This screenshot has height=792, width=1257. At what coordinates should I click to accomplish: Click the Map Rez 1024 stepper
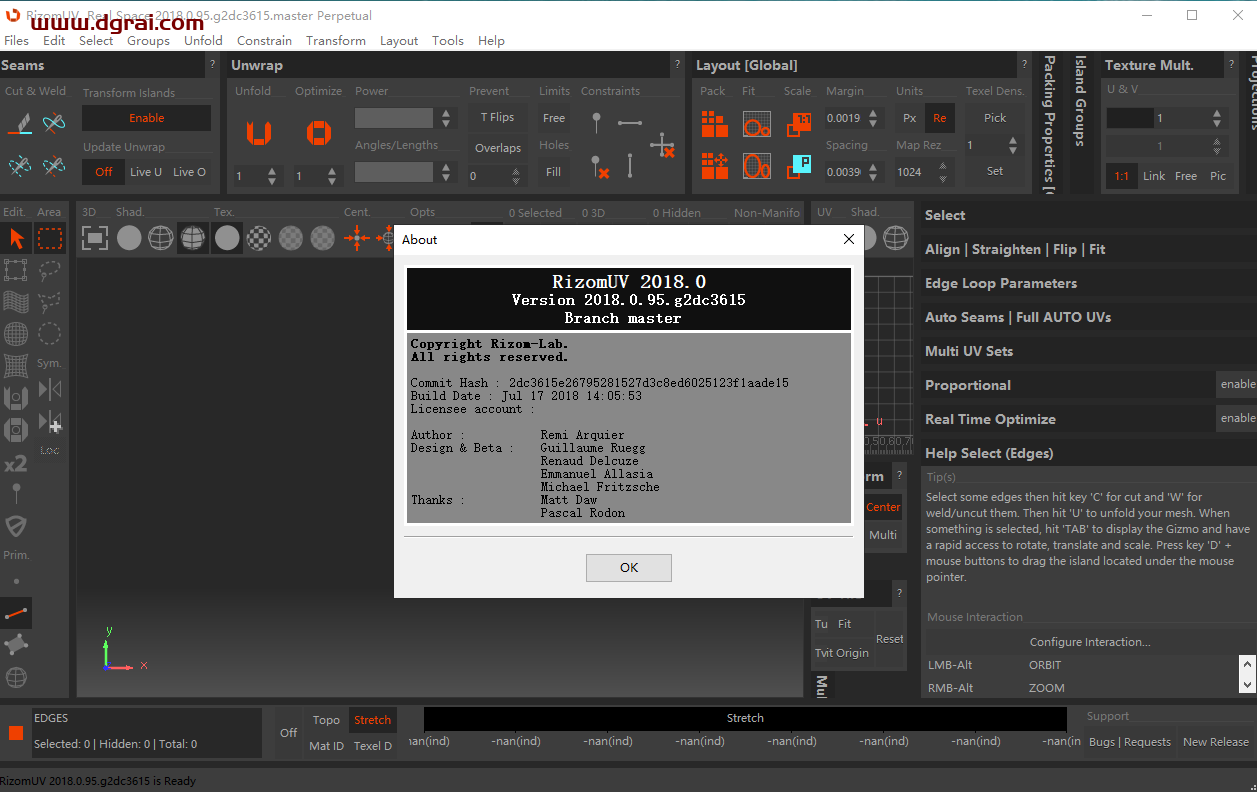pyautogui.click(x=942, y=172)
